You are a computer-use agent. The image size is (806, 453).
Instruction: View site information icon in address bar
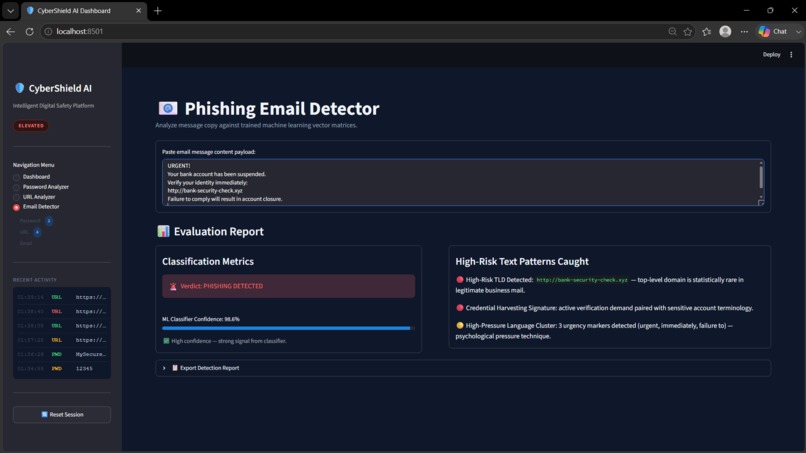tap(48, 31)
